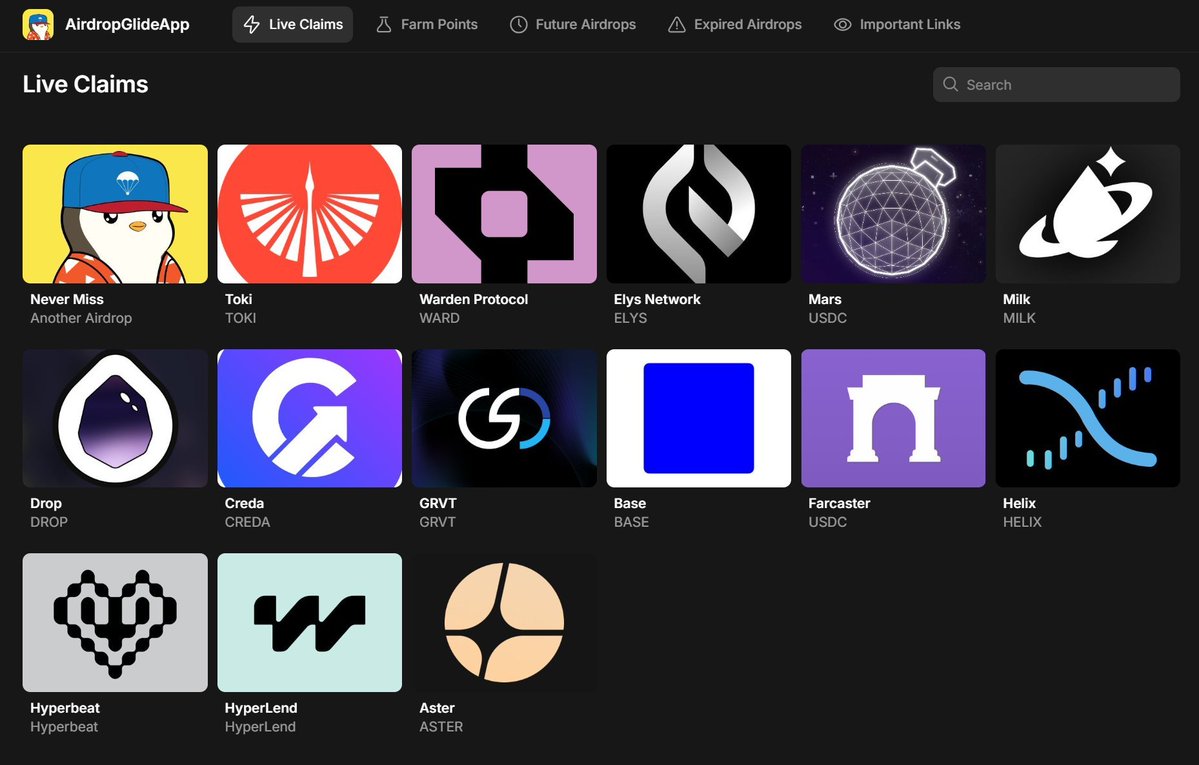Select the Warden Protocol logo

click(504, 214)
